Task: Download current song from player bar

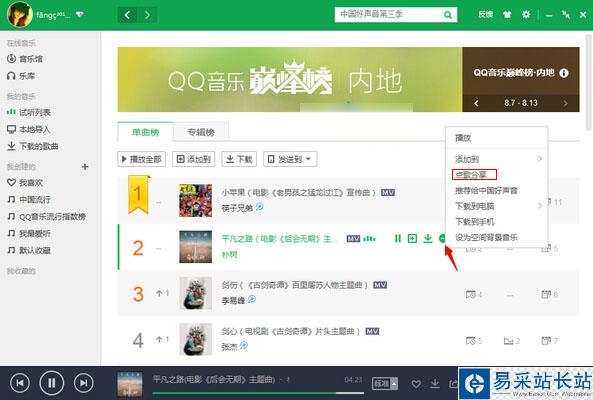Action: coord(435,384)
